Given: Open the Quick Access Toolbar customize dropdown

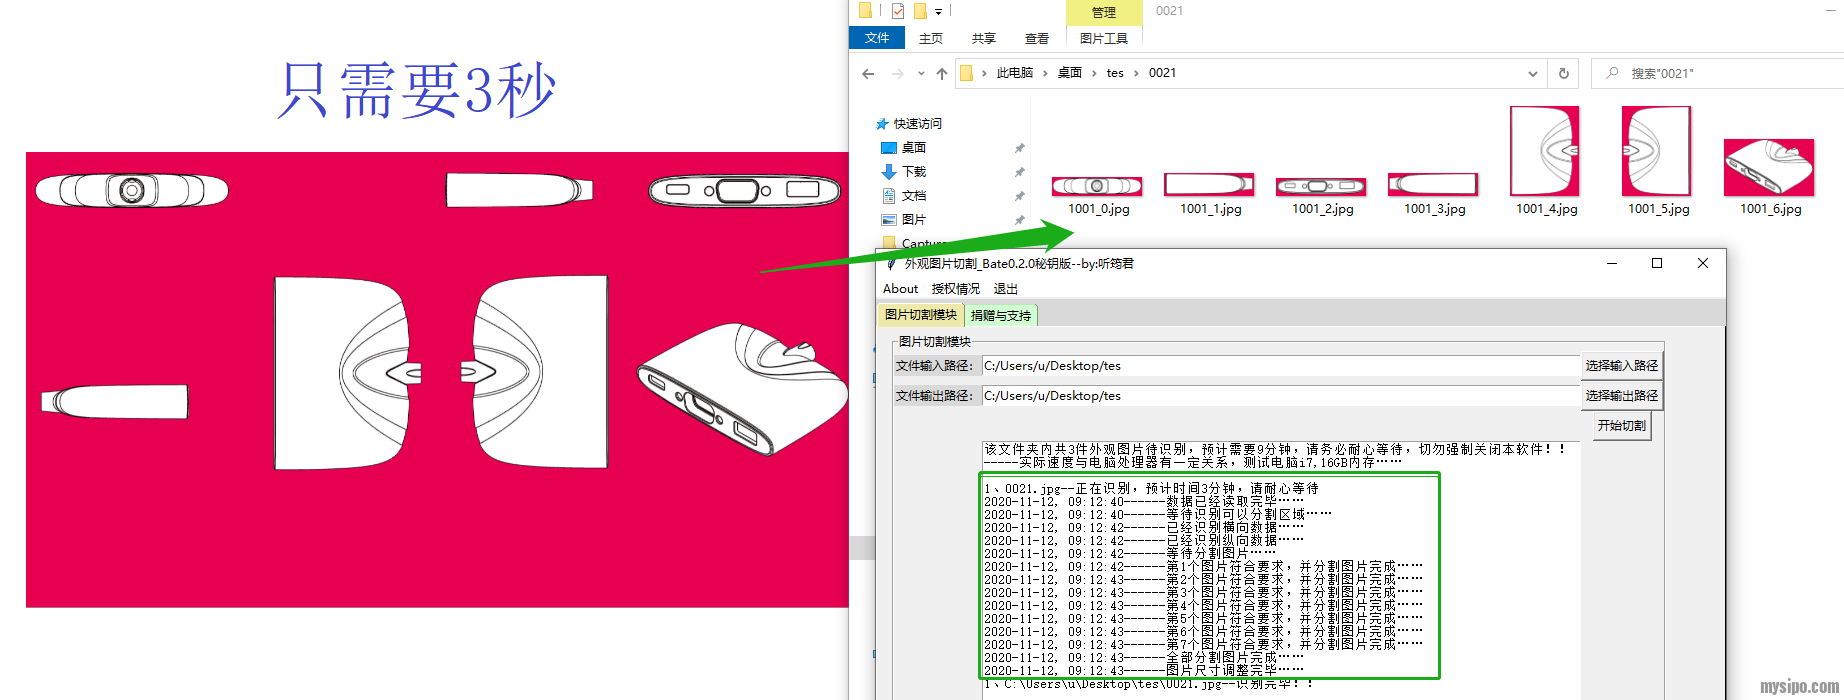Looking at the screenshot, I should 938,12.
